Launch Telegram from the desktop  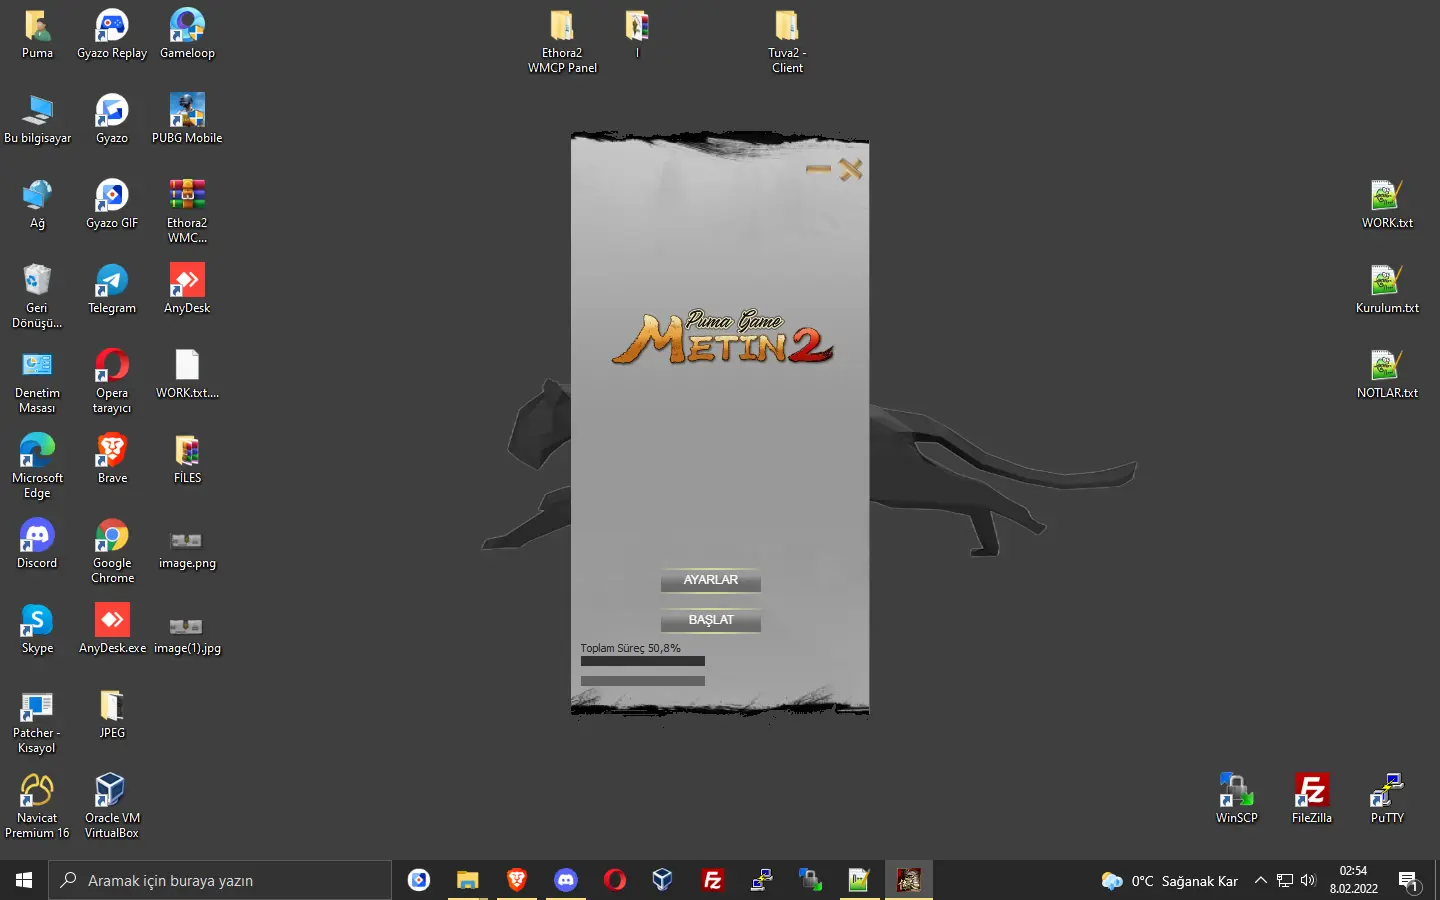point(112,290)
